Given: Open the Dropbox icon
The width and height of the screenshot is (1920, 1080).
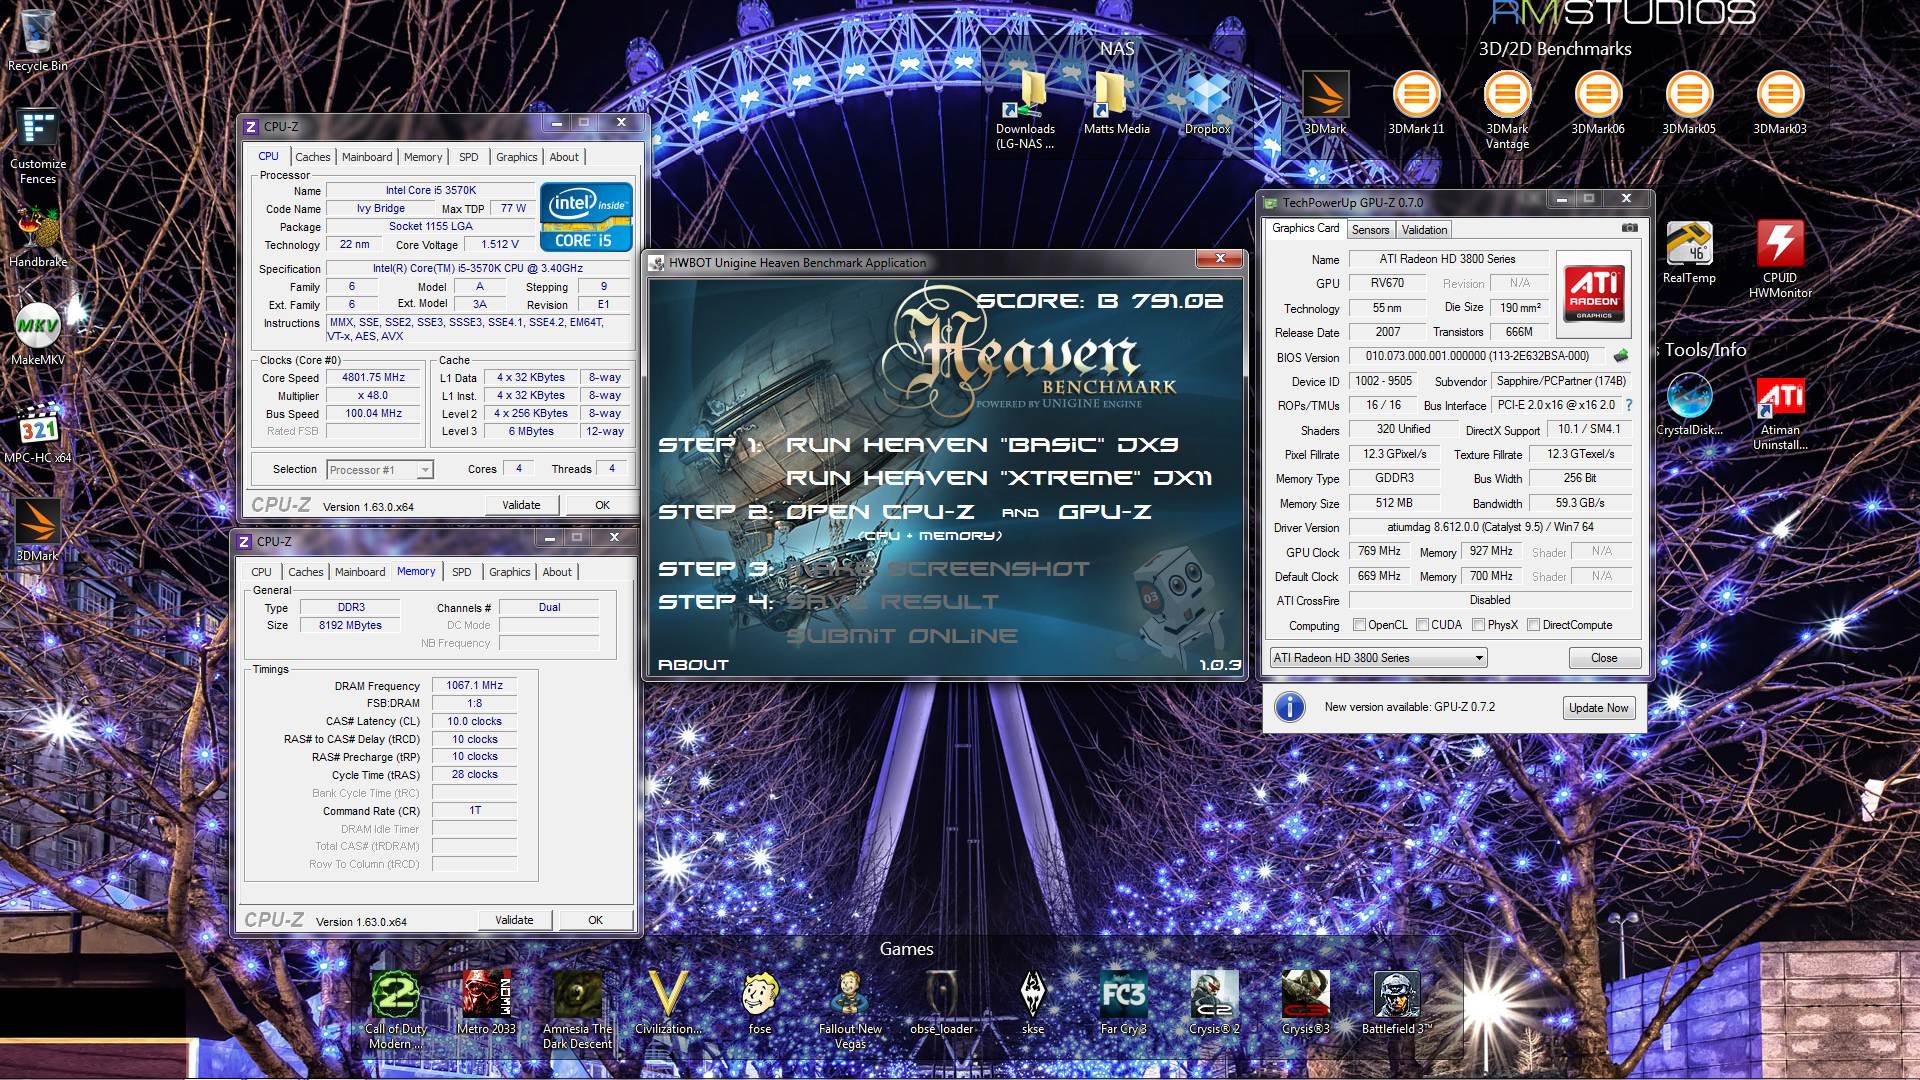Looking at the screenshot, I should point(1208,103).
